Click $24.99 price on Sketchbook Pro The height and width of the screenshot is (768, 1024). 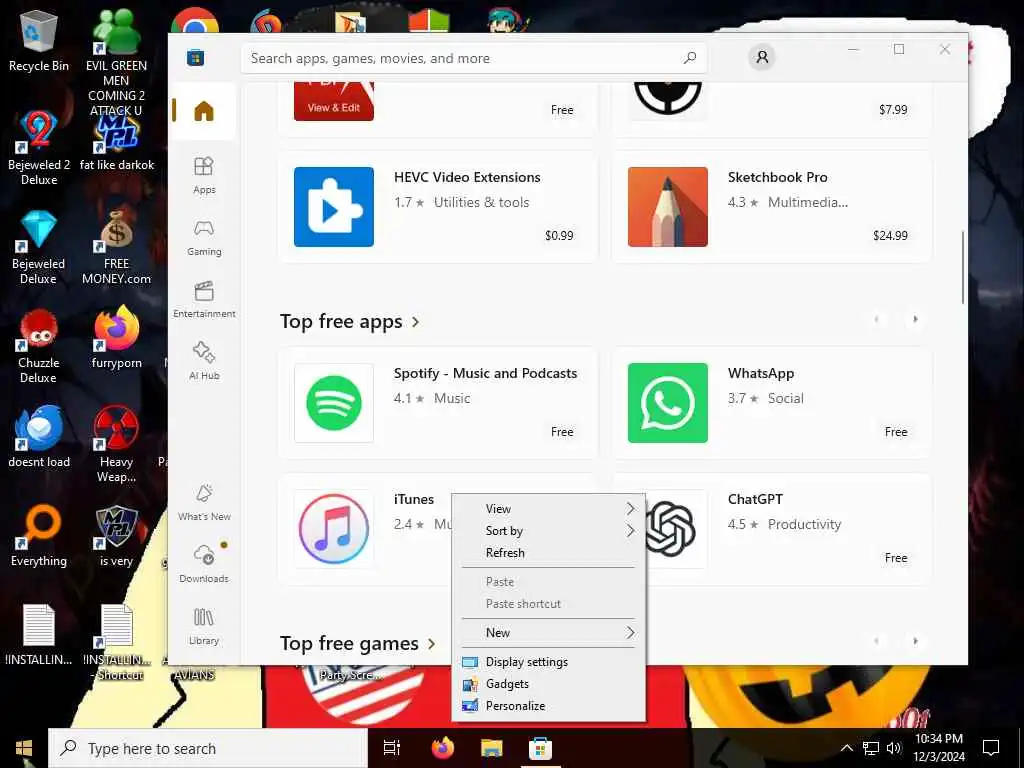(x=890, y=236)
